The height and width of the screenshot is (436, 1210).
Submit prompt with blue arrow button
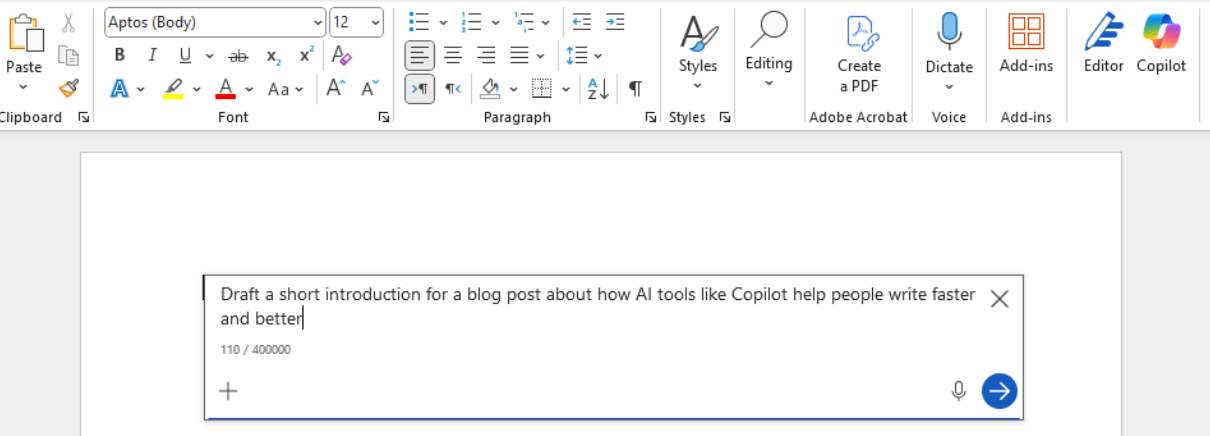[1000, 391]
